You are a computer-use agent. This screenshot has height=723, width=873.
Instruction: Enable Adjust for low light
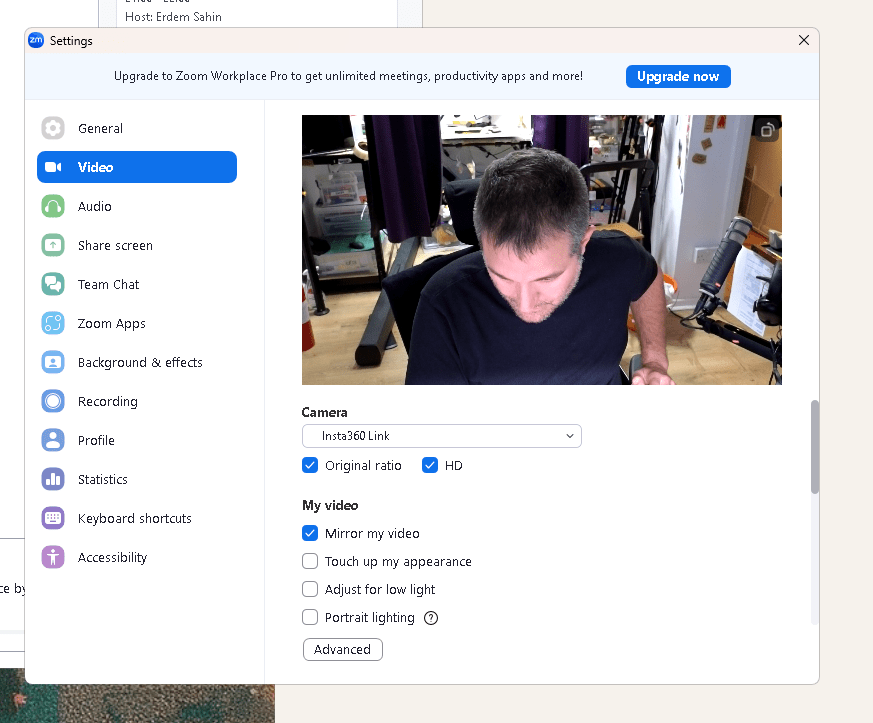pyautogui.click(x=310, y=589)
